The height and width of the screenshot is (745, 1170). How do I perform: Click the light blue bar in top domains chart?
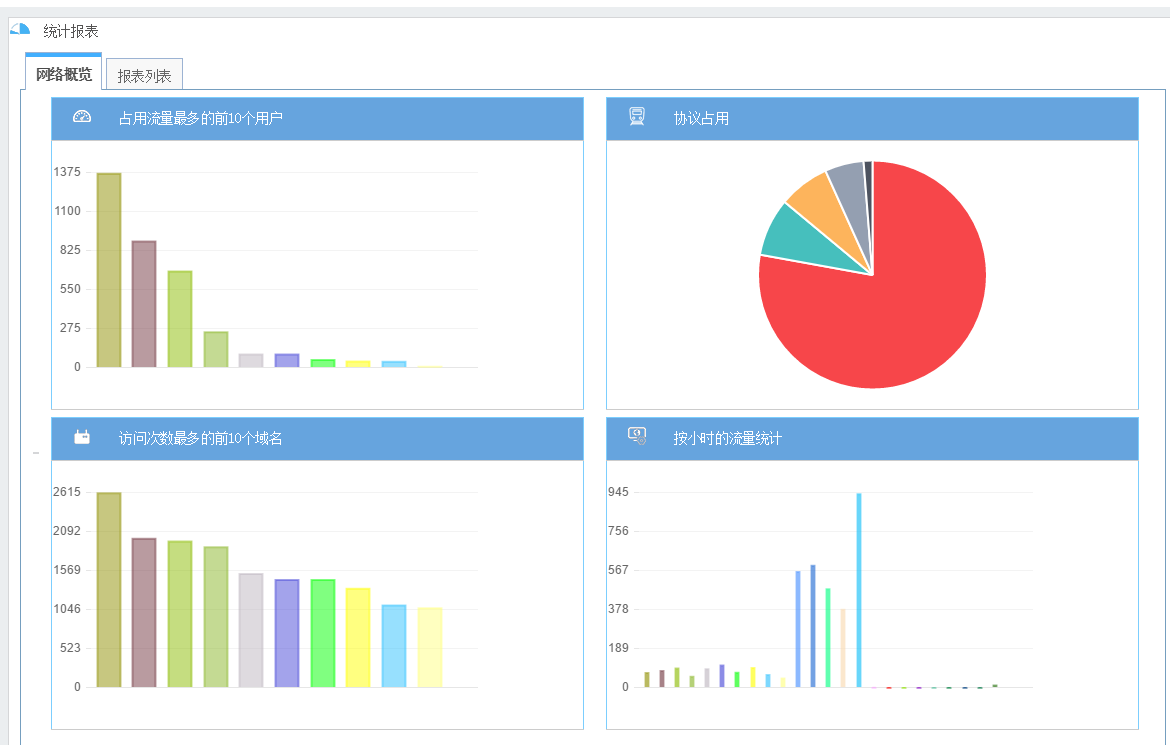394,646
